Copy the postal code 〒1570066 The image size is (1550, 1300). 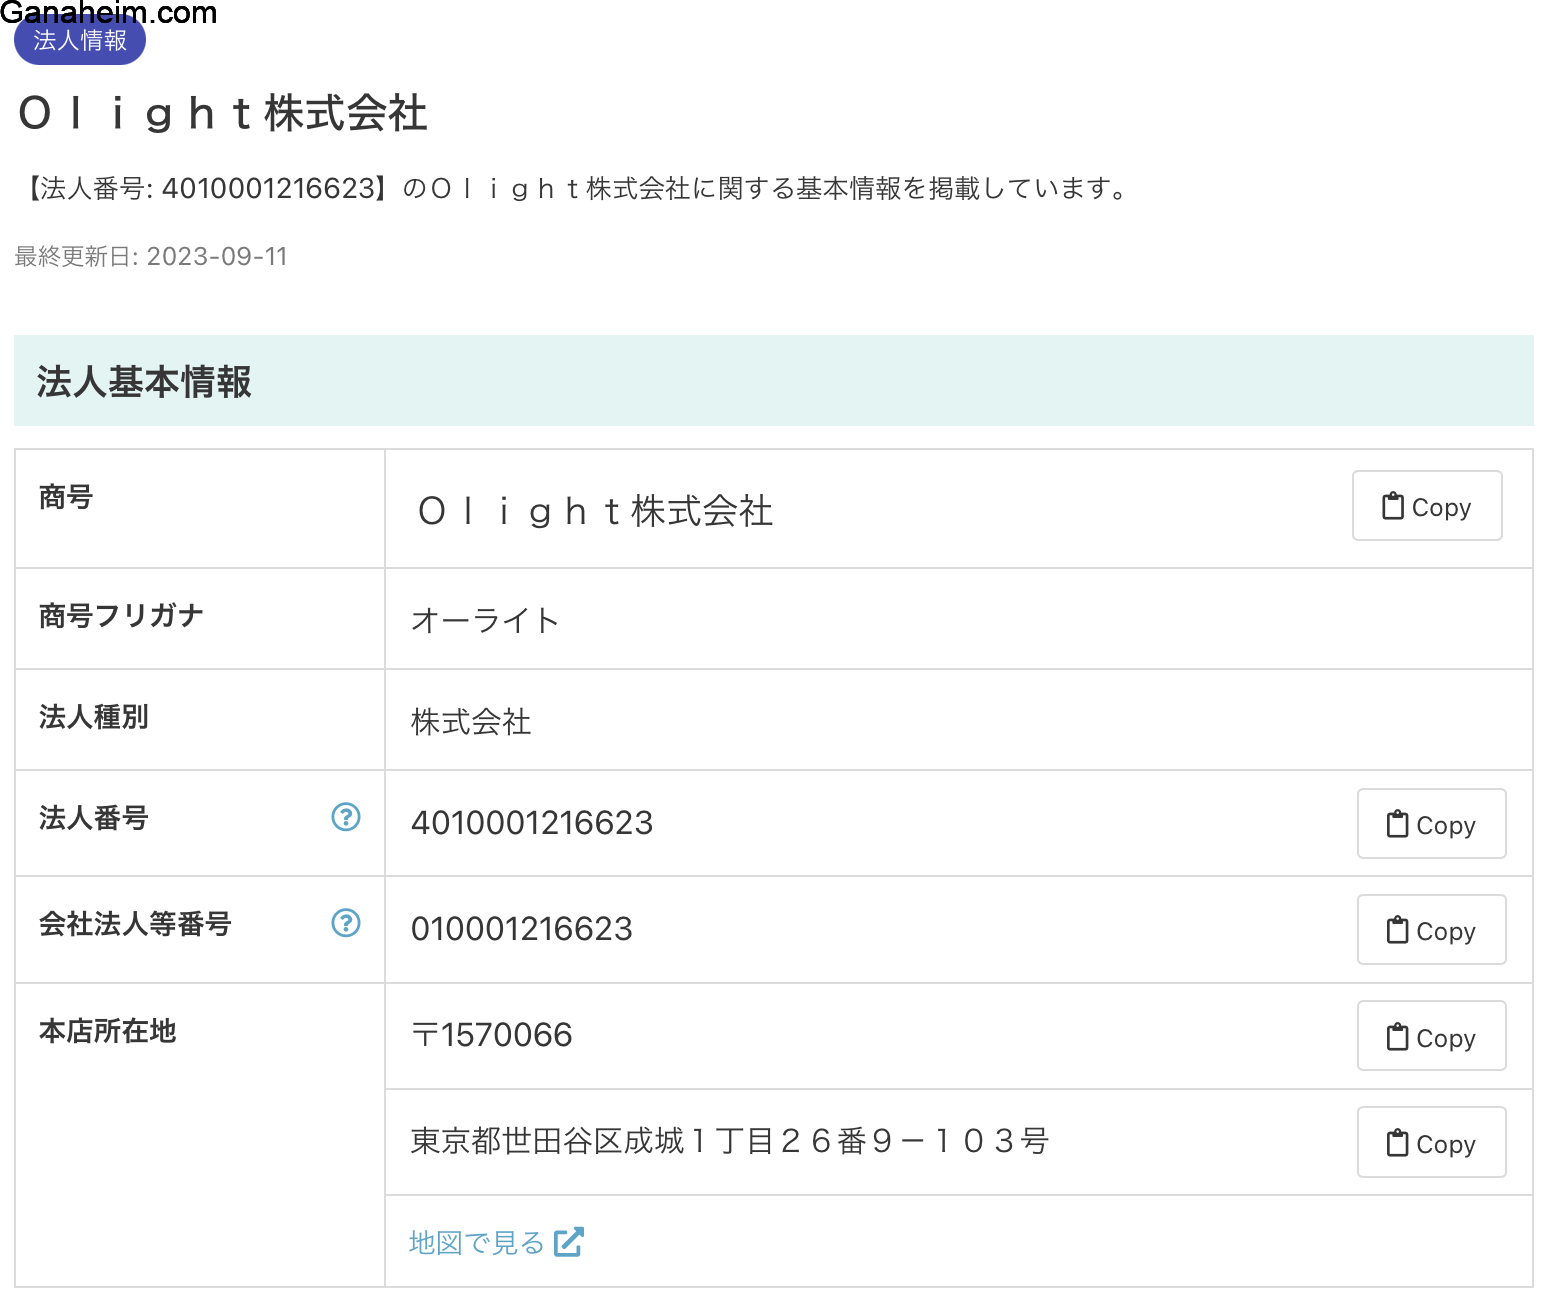[1431, 1036]
